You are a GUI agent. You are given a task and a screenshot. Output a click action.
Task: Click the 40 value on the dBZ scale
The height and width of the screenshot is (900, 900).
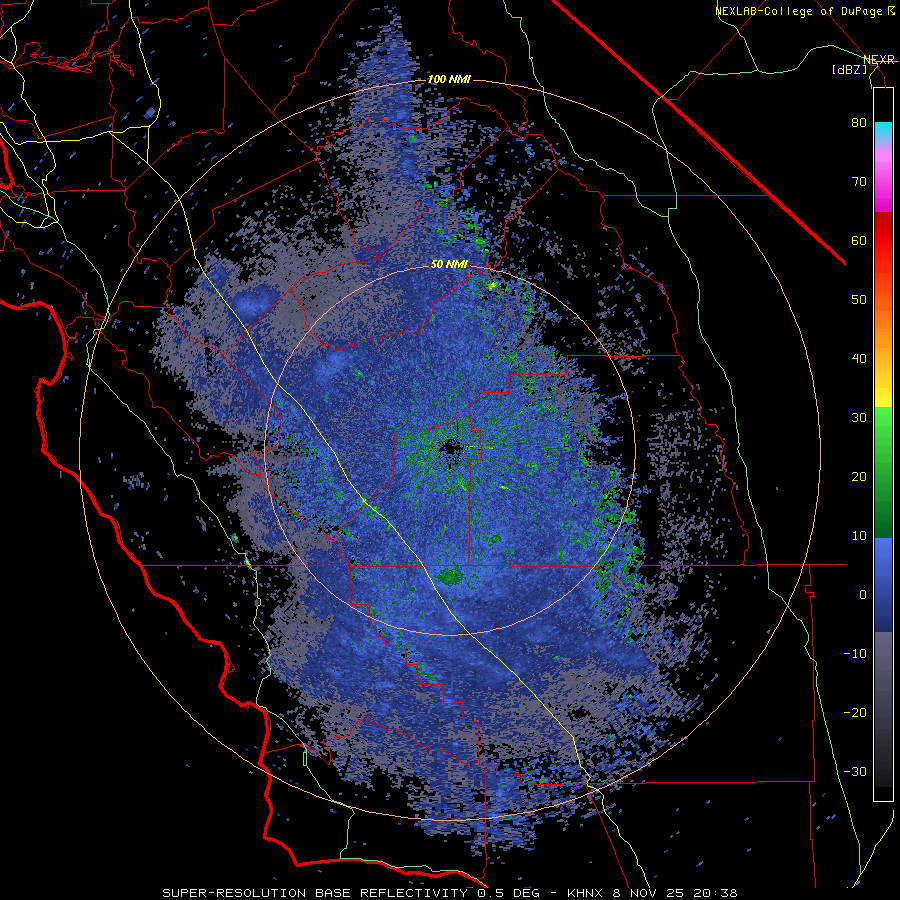859,359
